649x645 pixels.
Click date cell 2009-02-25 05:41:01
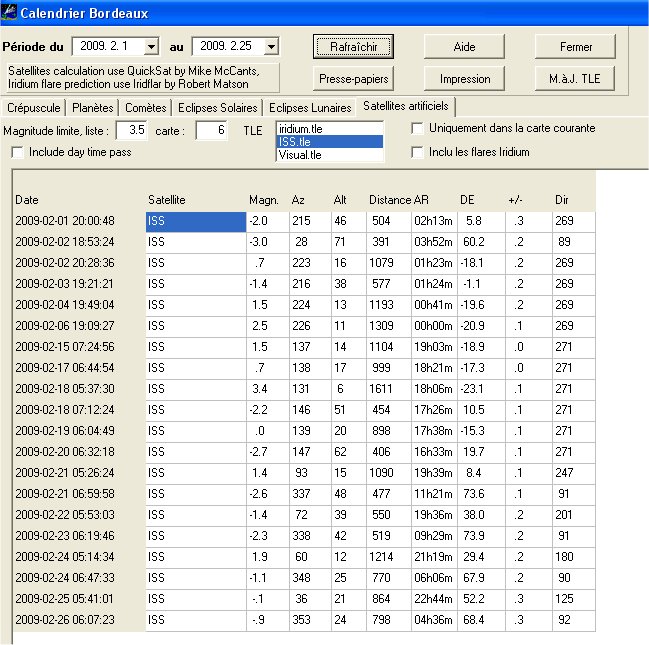coord(65,599)
